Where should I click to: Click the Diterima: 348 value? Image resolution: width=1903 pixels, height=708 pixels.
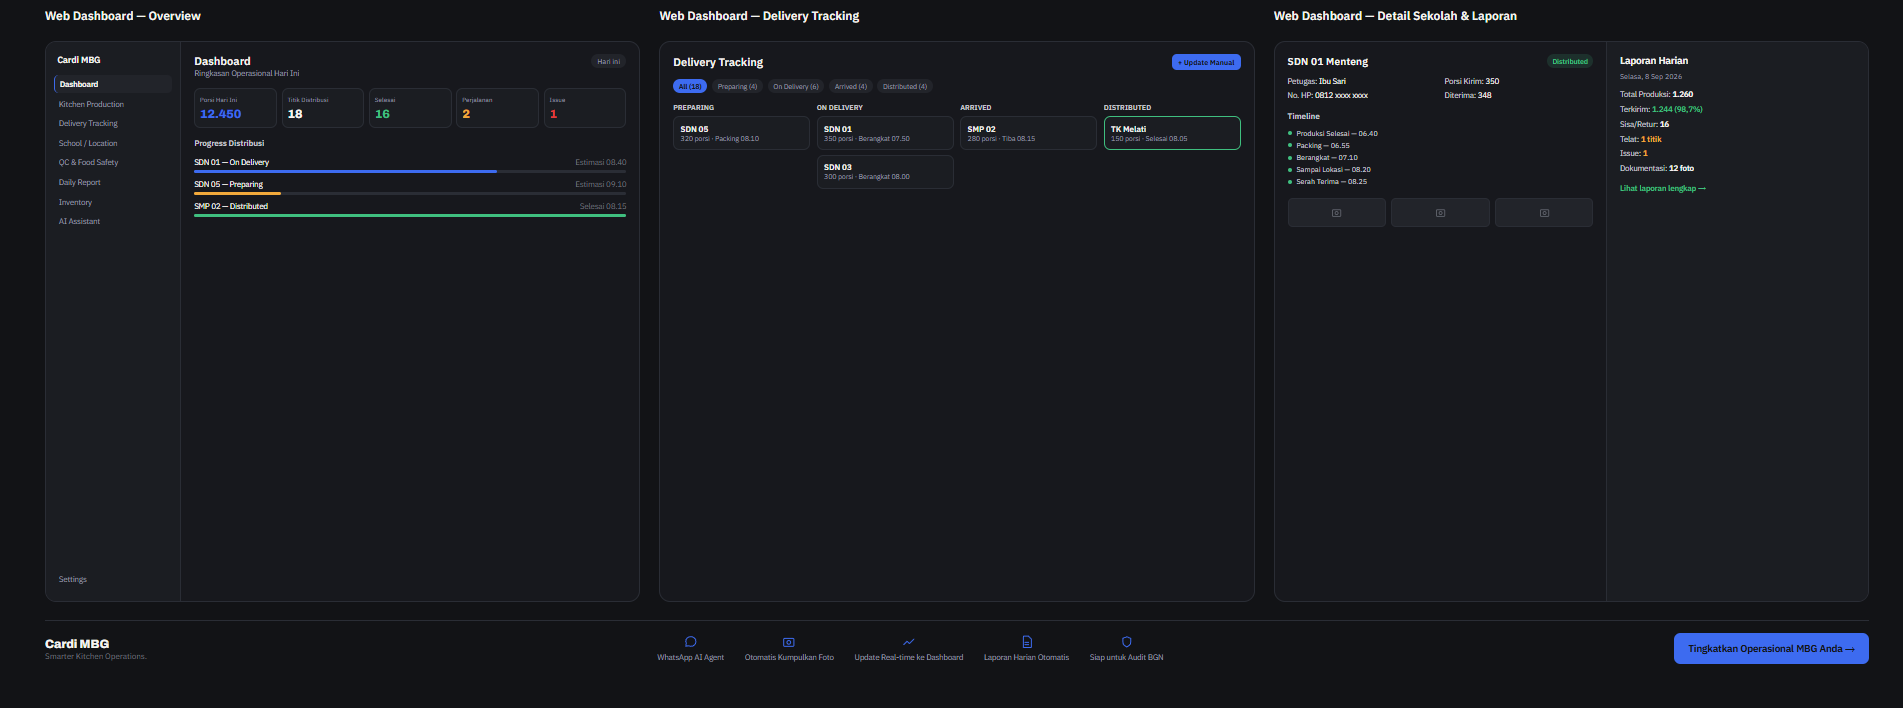click(x=1468, y=95)
